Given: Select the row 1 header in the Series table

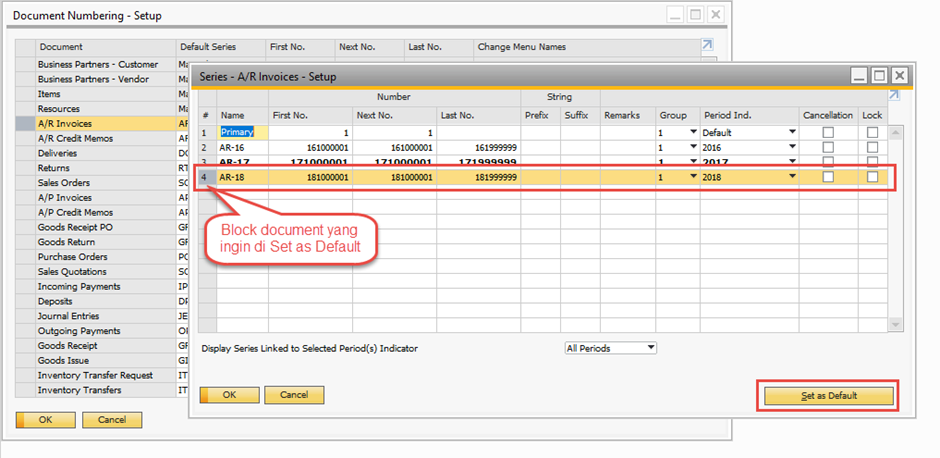Looking at the screenshot, I should (x=207, y=132).
